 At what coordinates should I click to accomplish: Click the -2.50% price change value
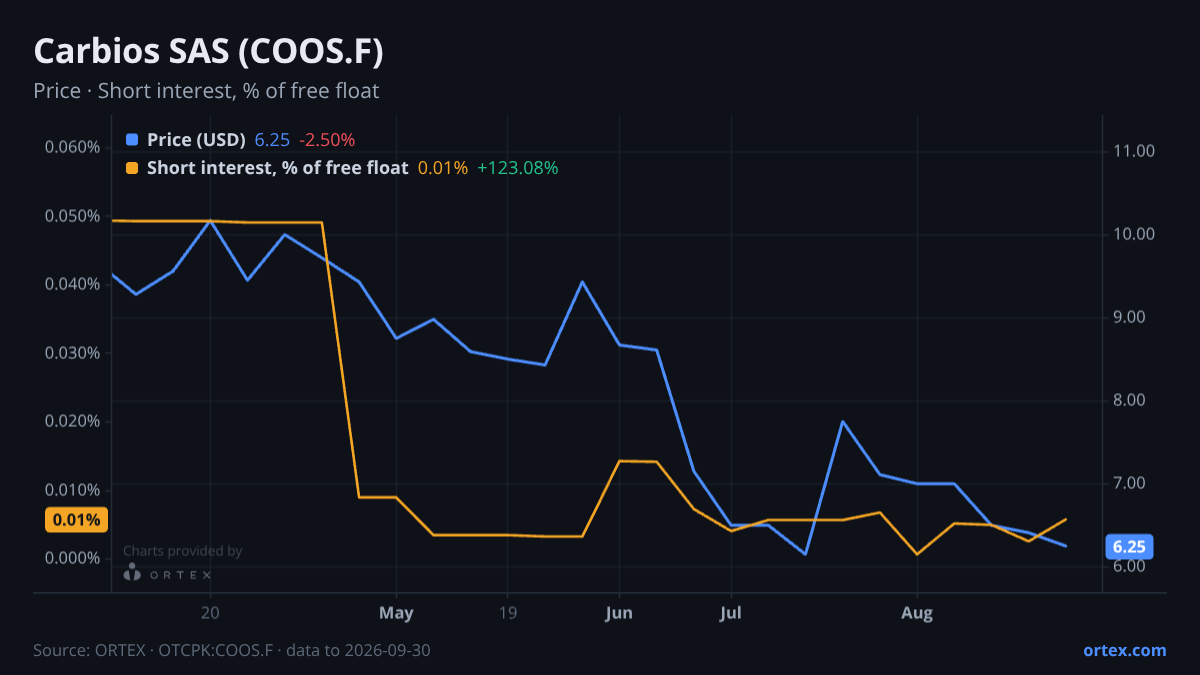pyautogui.click(x=327, y=140)
